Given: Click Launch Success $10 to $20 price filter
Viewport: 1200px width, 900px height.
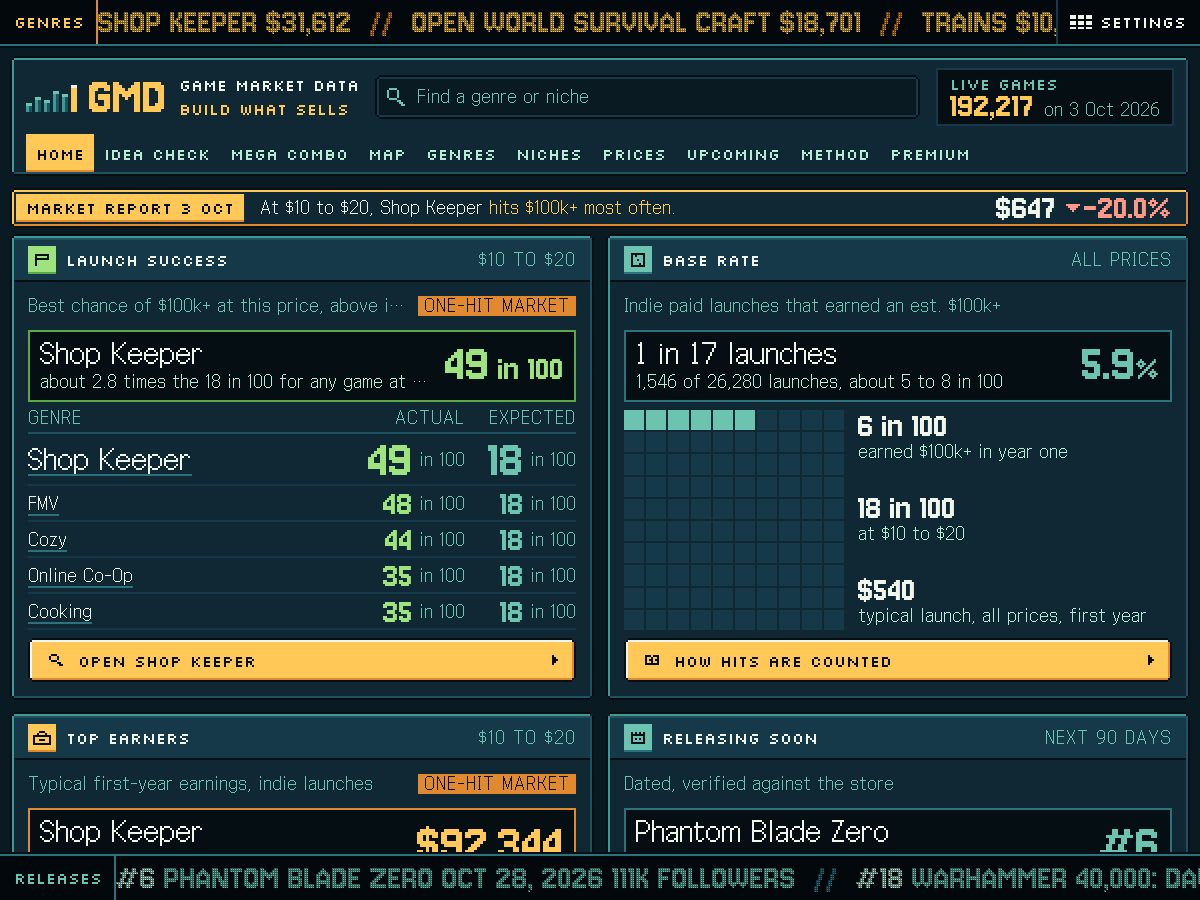Looking at the screenshot, I should click(x=526, y=260).
